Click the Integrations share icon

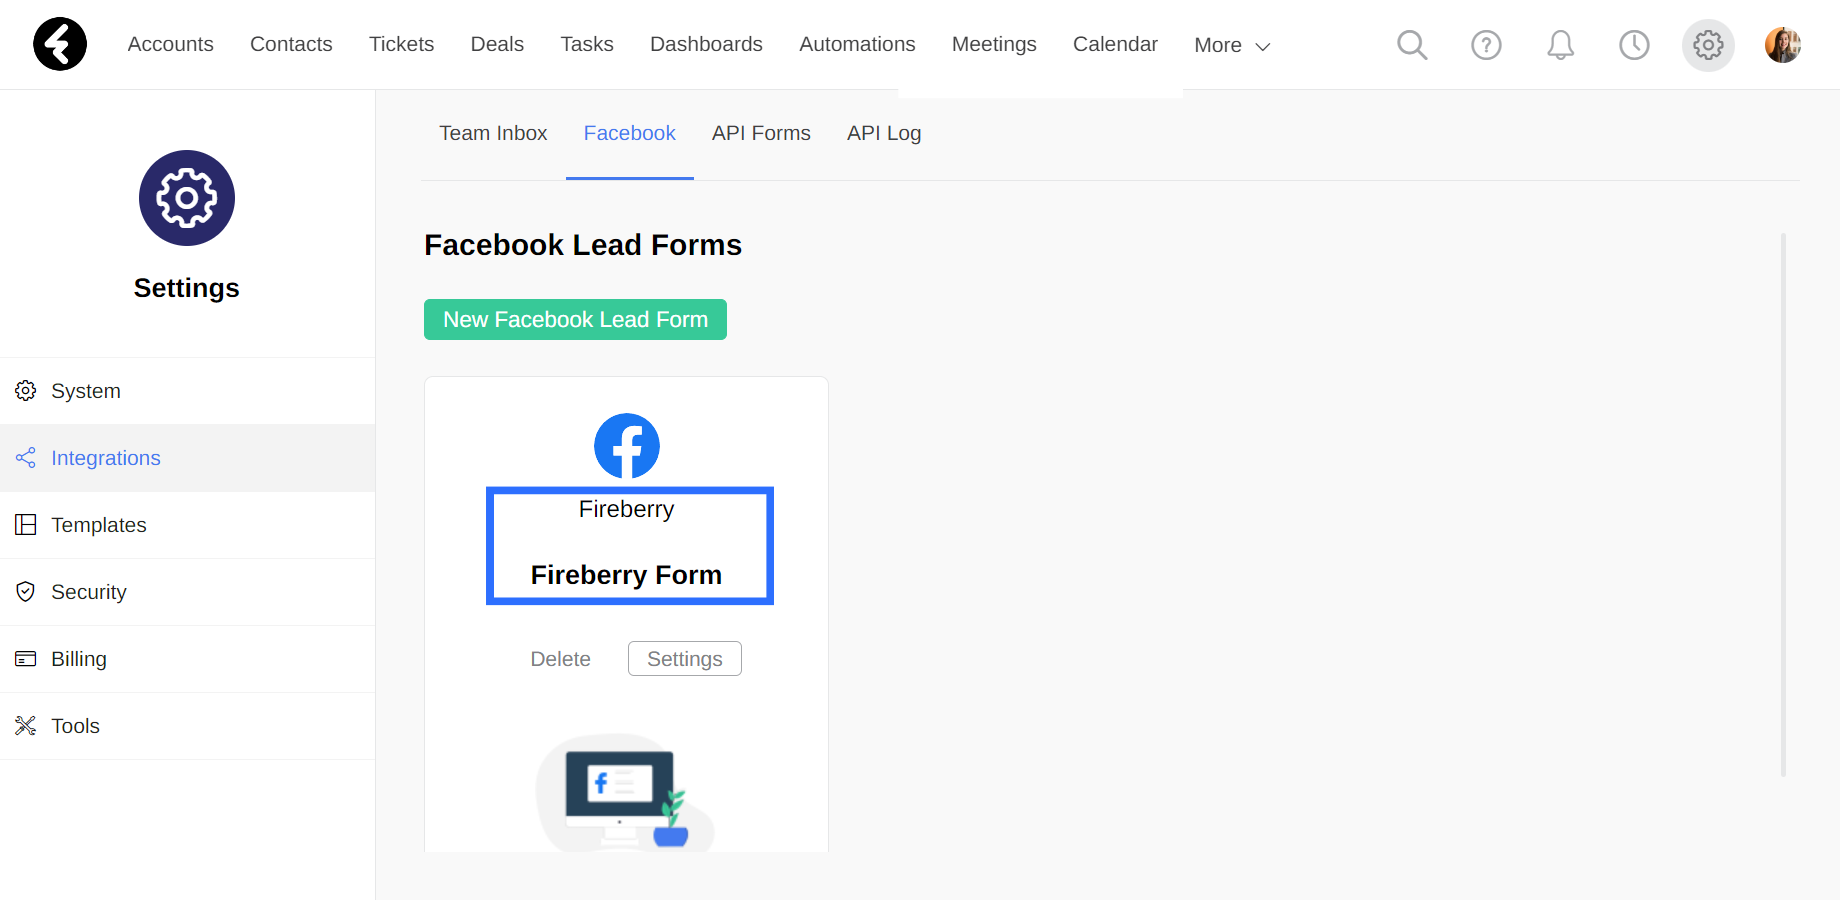26,458
